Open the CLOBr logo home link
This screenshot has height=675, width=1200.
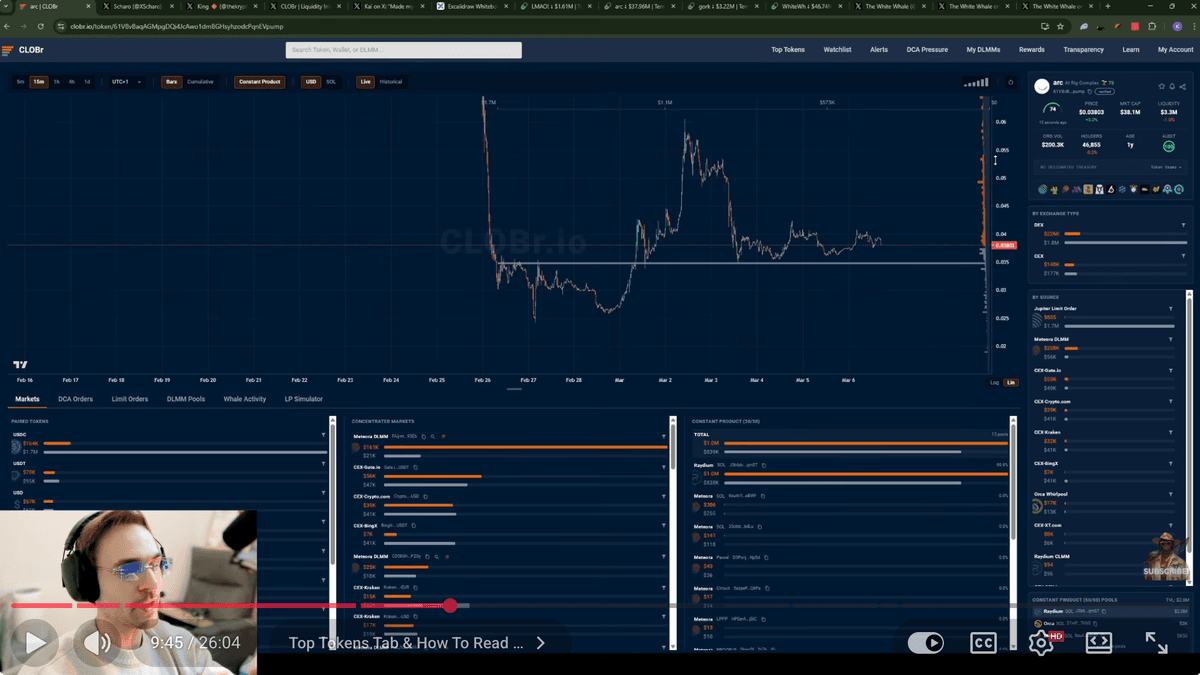21,49
